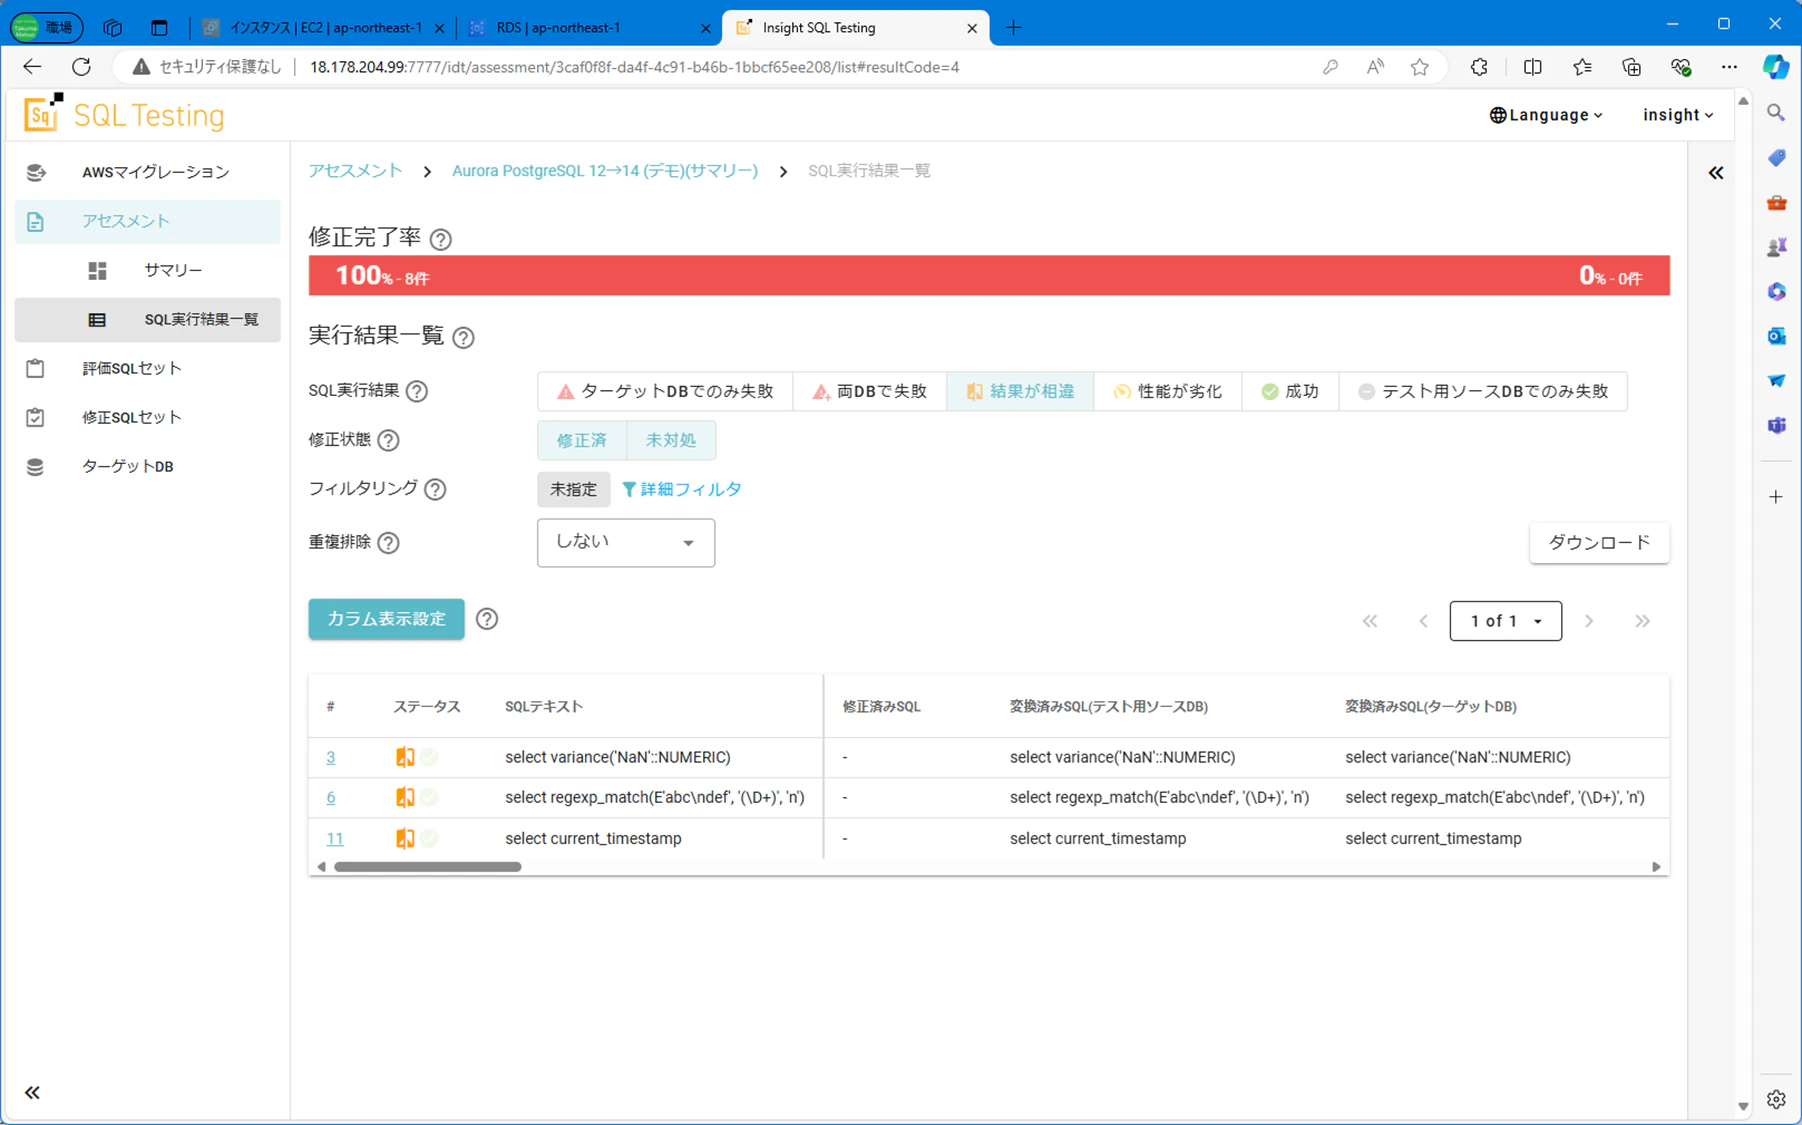Go to last page of results
Screen dimensions: 1802x1125
(1642, 621)
